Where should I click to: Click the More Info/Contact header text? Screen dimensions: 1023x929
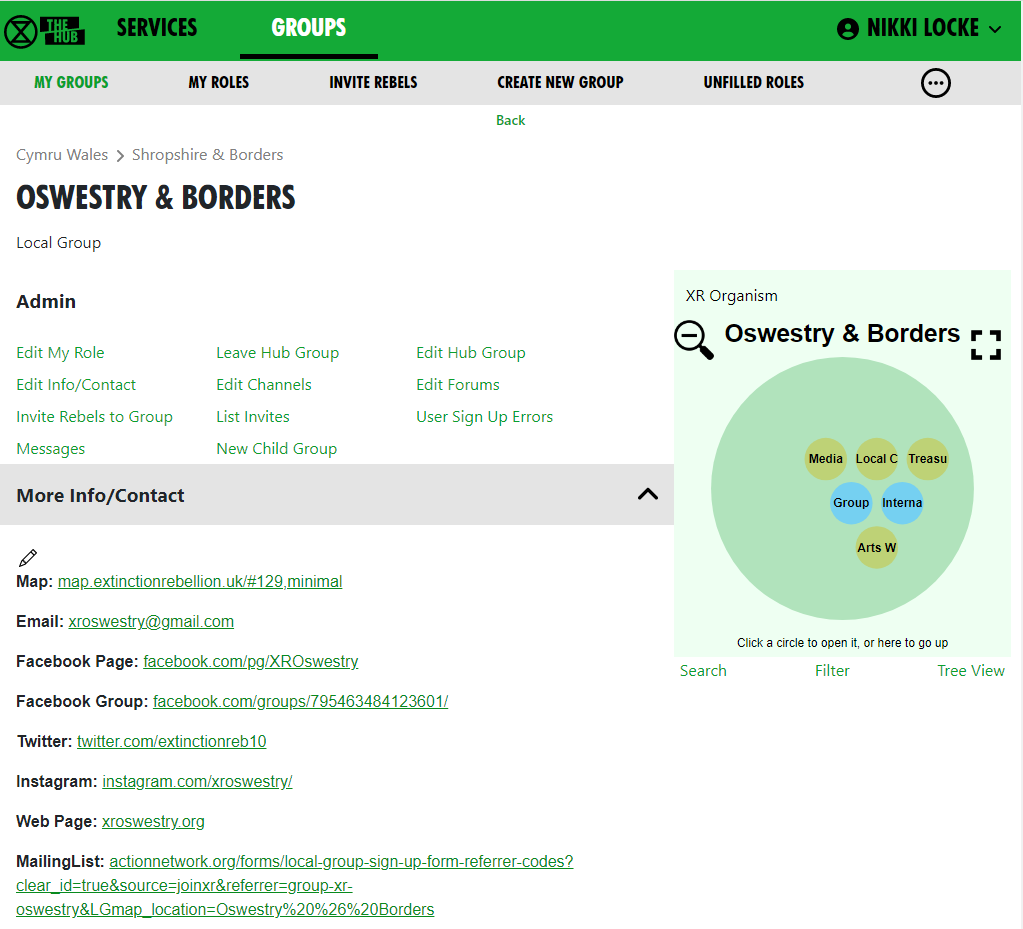click(x=100, y=495)
